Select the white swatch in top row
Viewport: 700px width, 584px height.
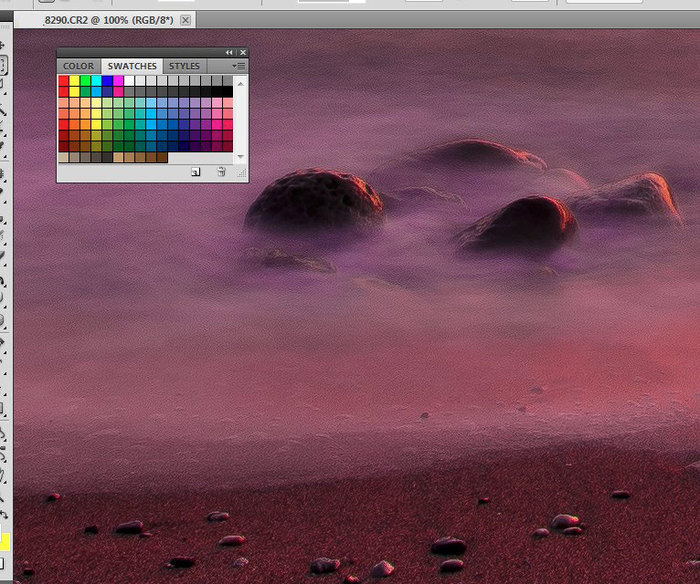tap(130, 80)
